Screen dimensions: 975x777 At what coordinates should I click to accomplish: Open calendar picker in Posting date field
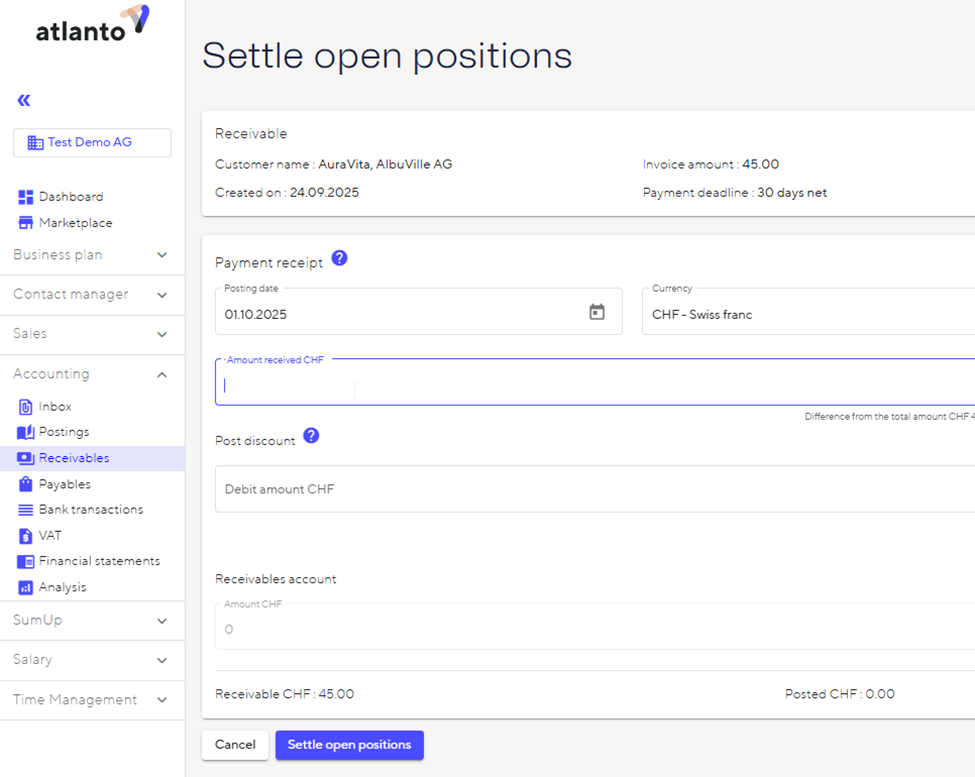coord(596,312)
